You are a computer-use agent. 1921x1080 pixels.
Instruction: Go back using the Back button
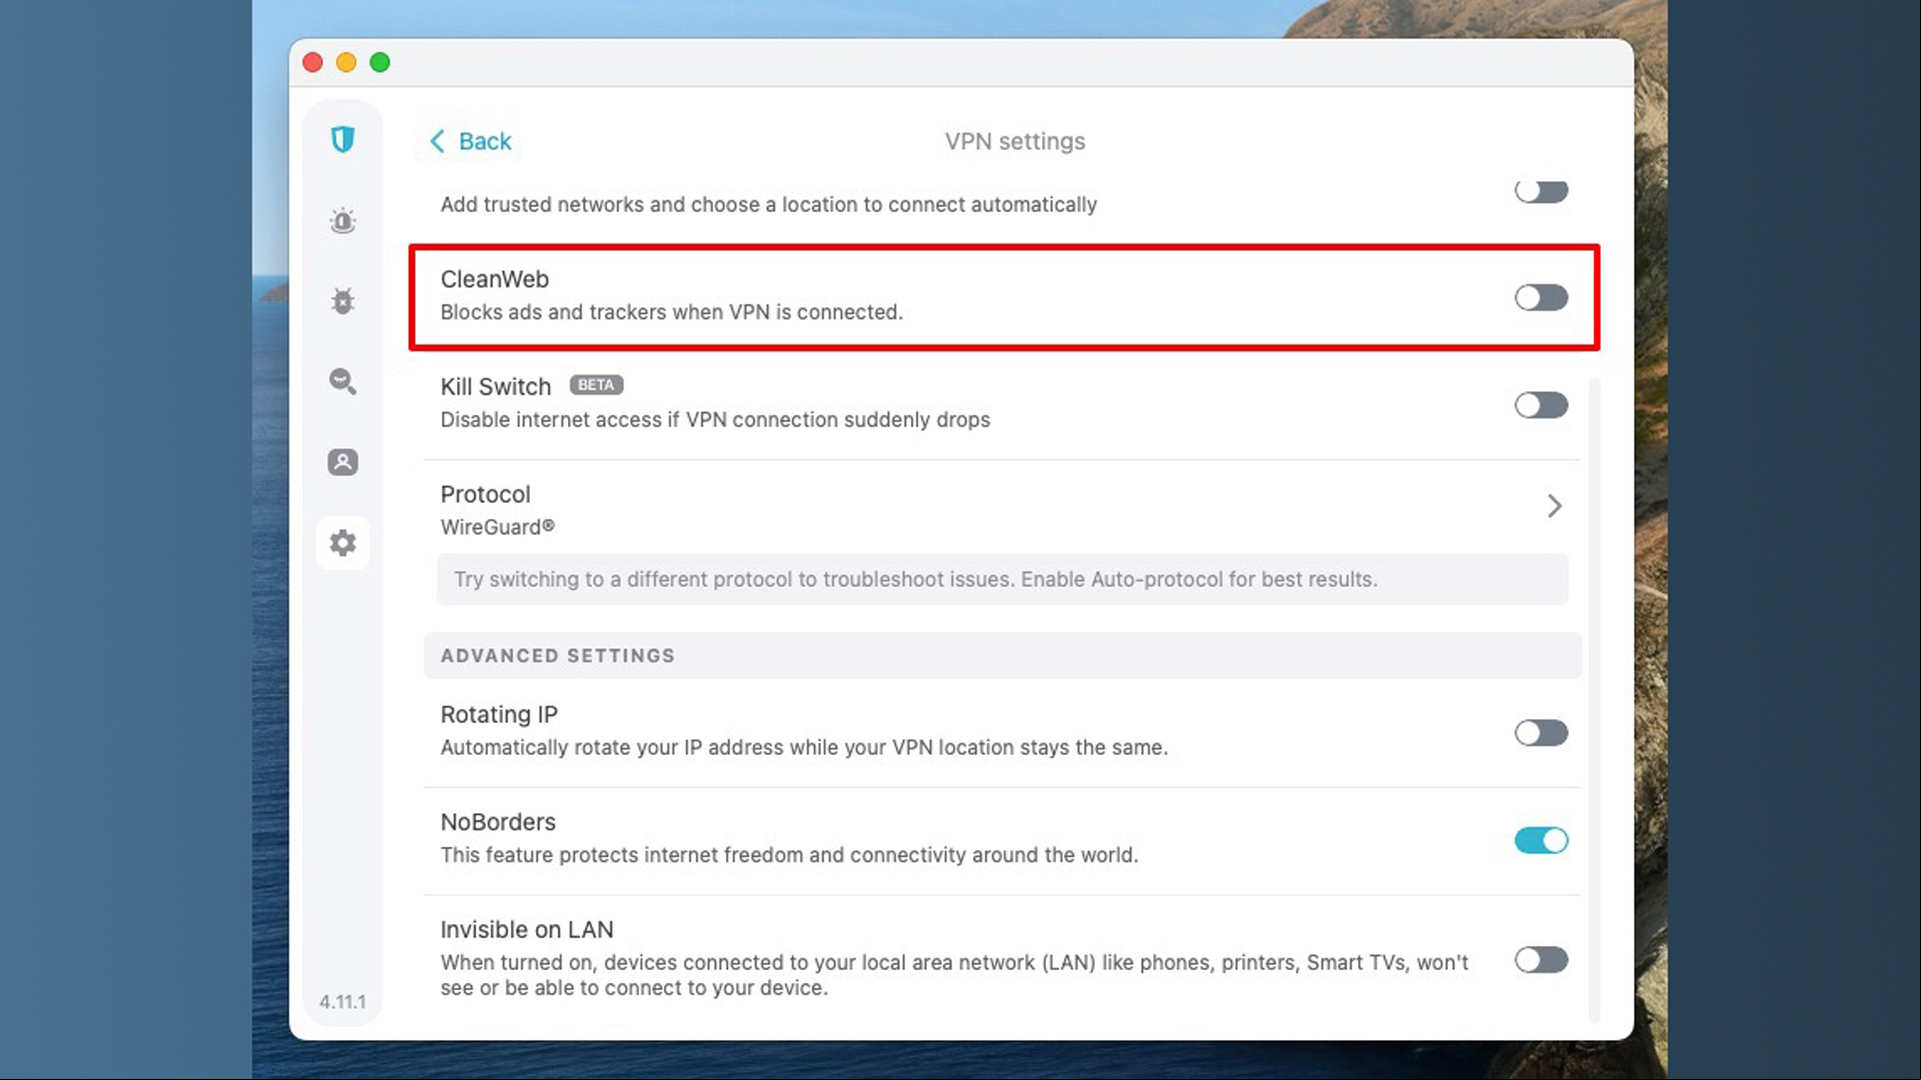point(470,141)
